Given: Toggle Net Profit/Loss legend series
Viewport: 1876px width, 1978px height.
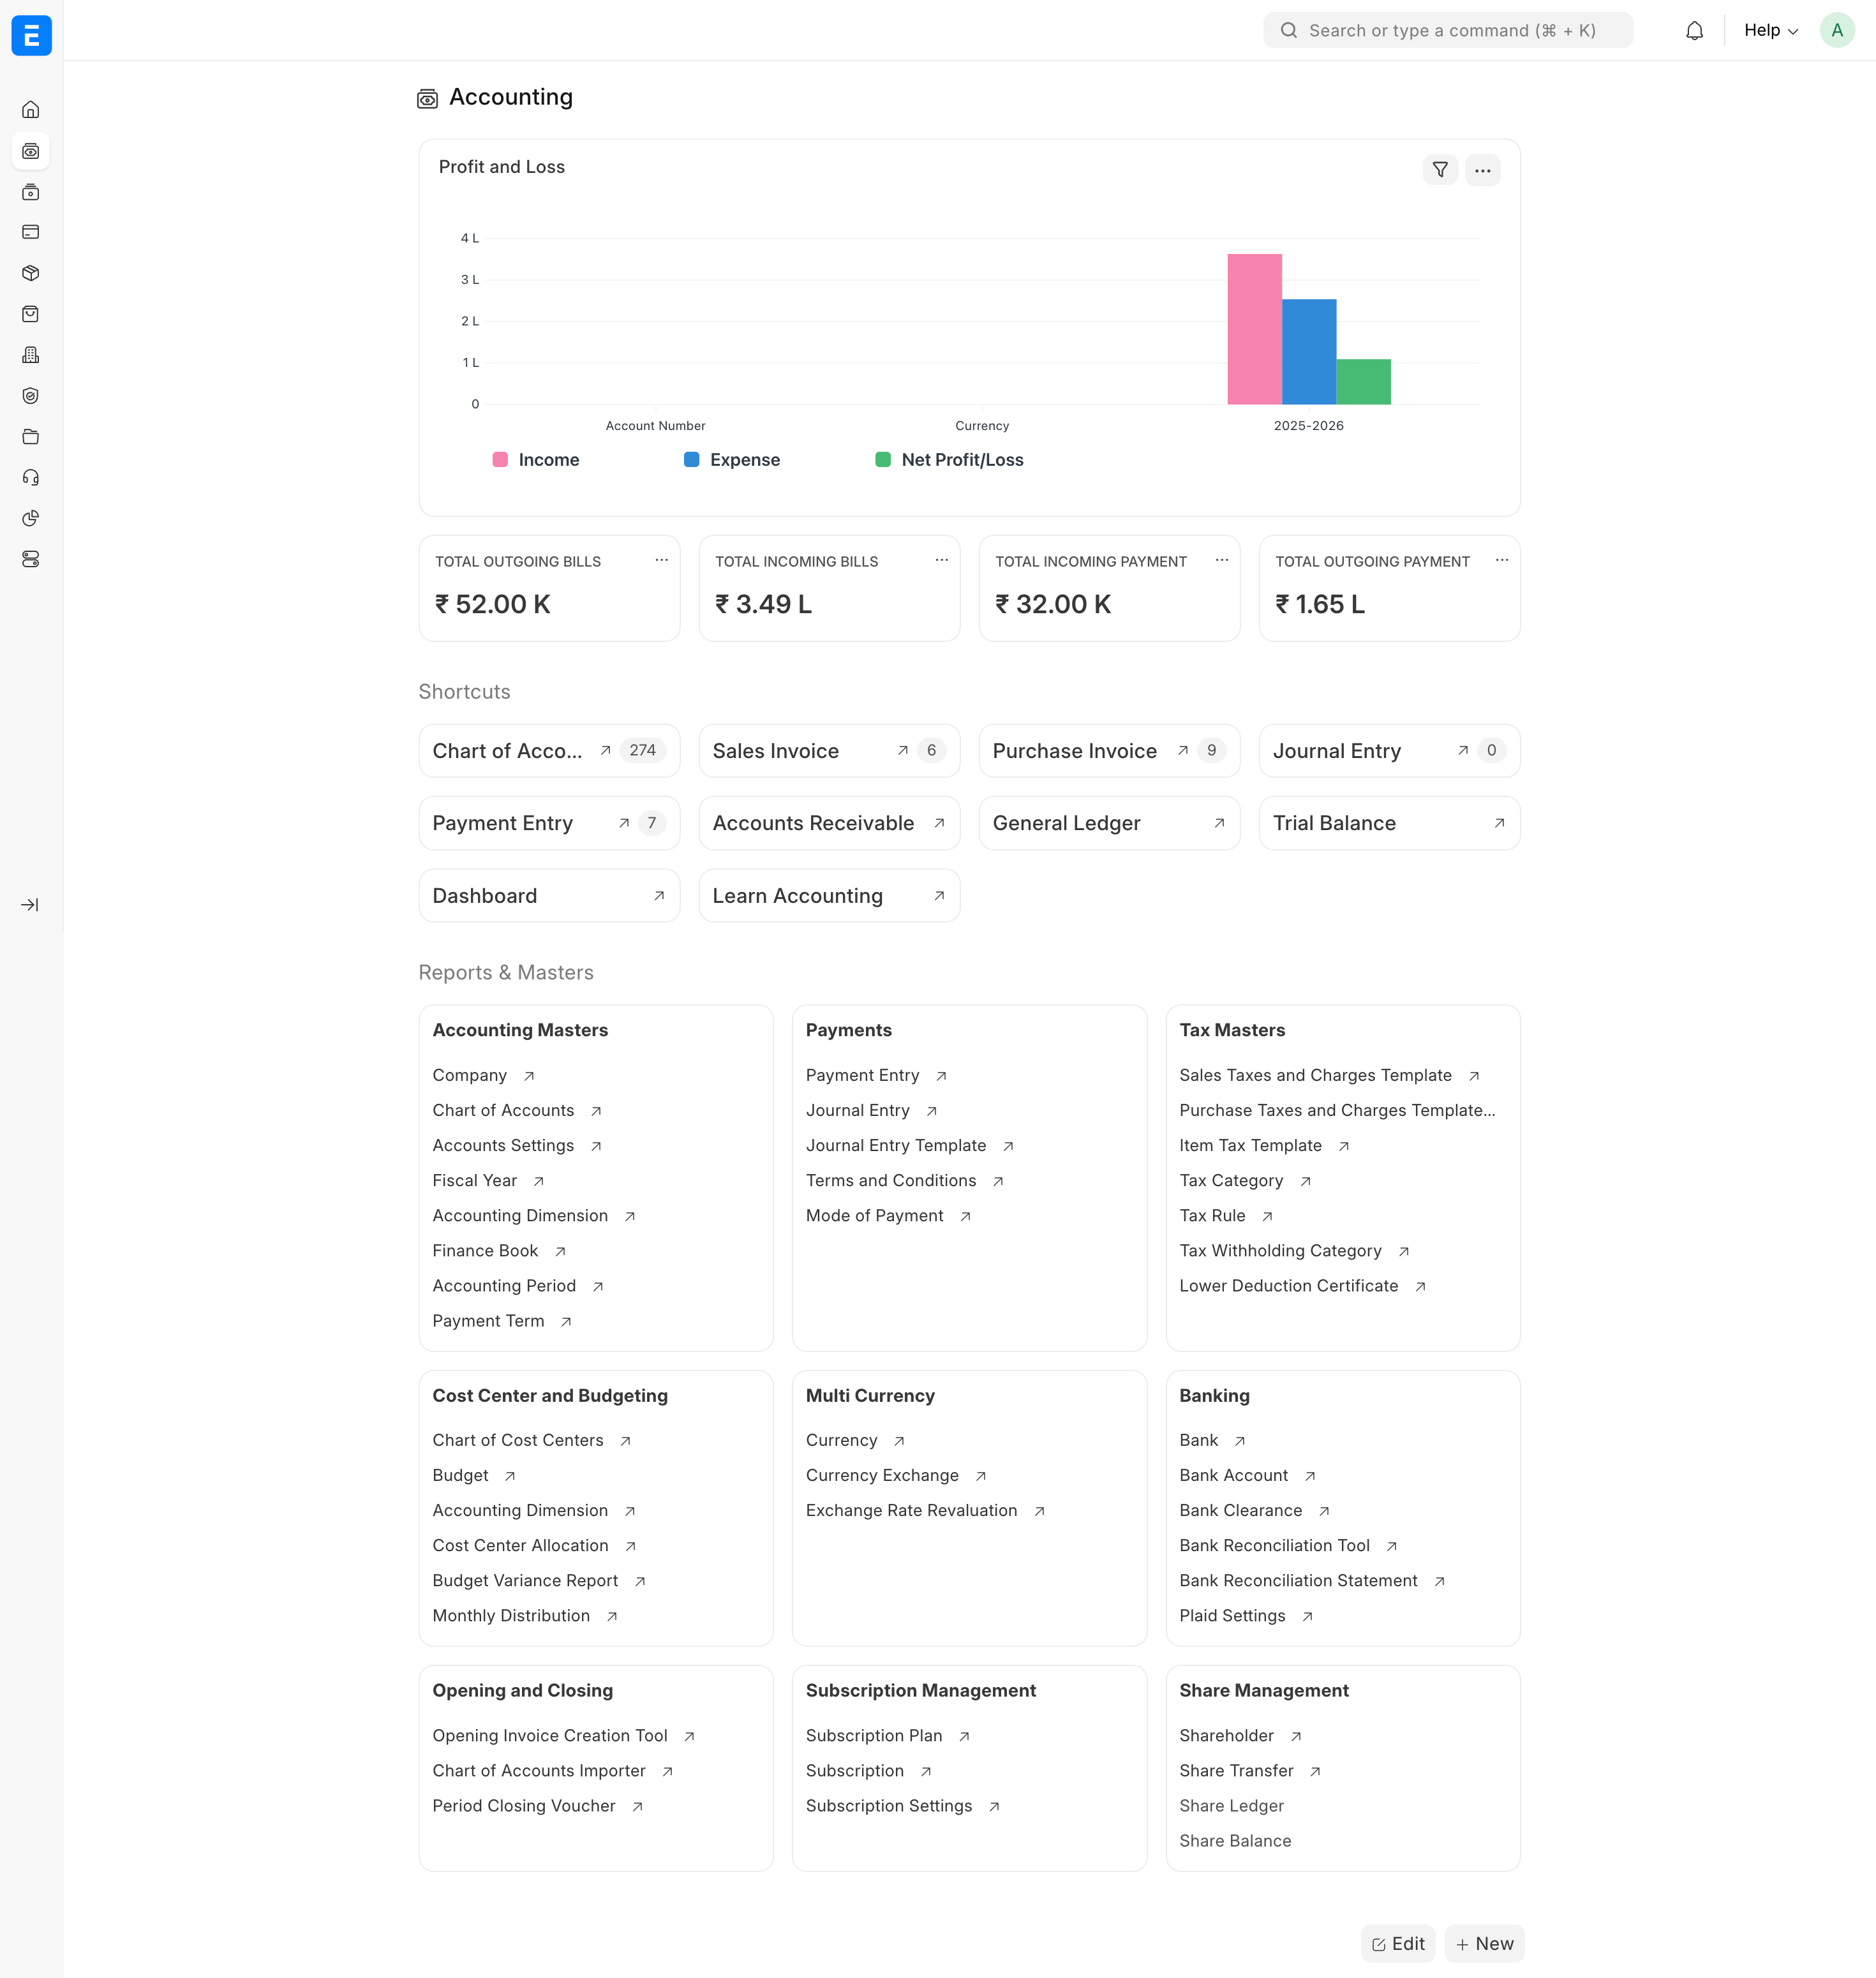Looking at the screenshot, I should coord(949,460).
